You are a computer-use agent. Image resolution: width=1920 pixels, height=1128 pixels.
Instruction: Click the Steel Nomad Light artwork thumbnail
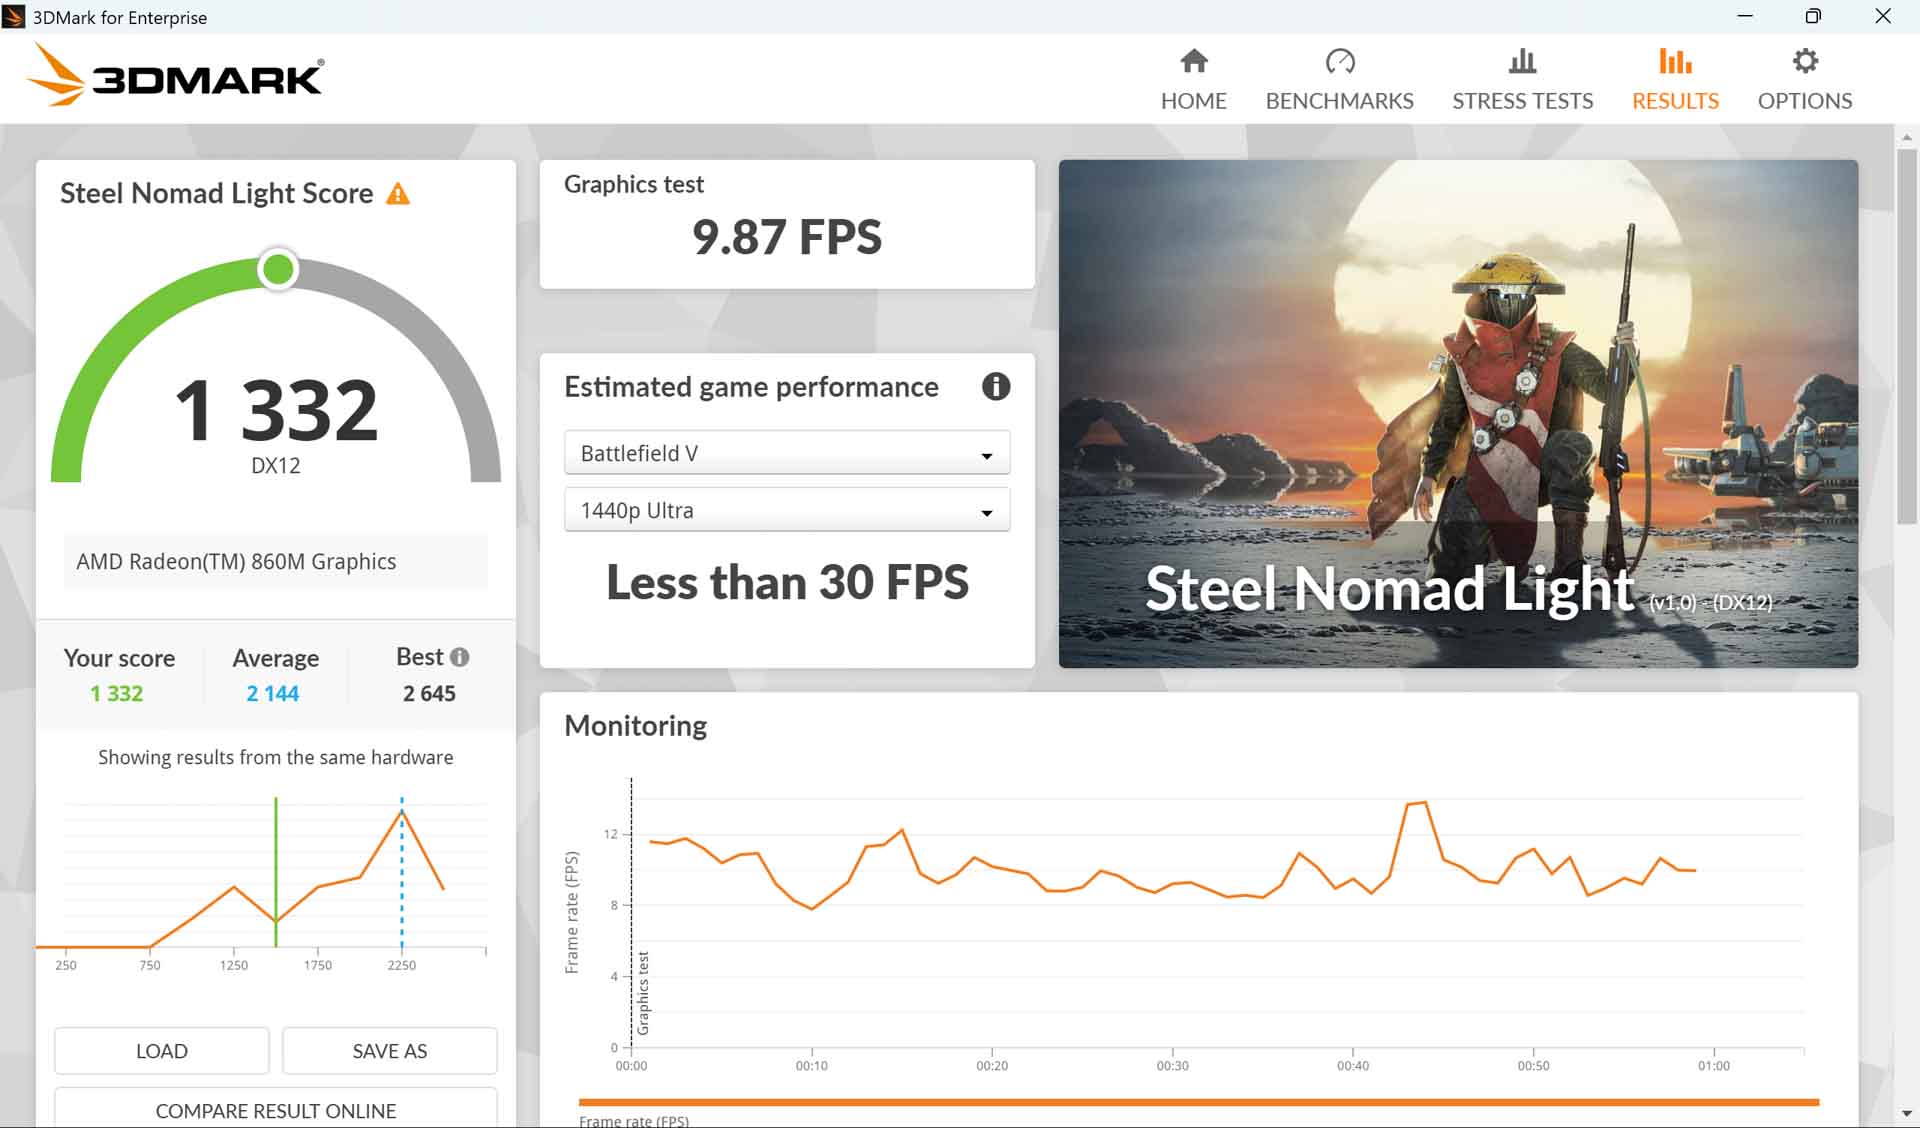click(x=1458, y=413)
